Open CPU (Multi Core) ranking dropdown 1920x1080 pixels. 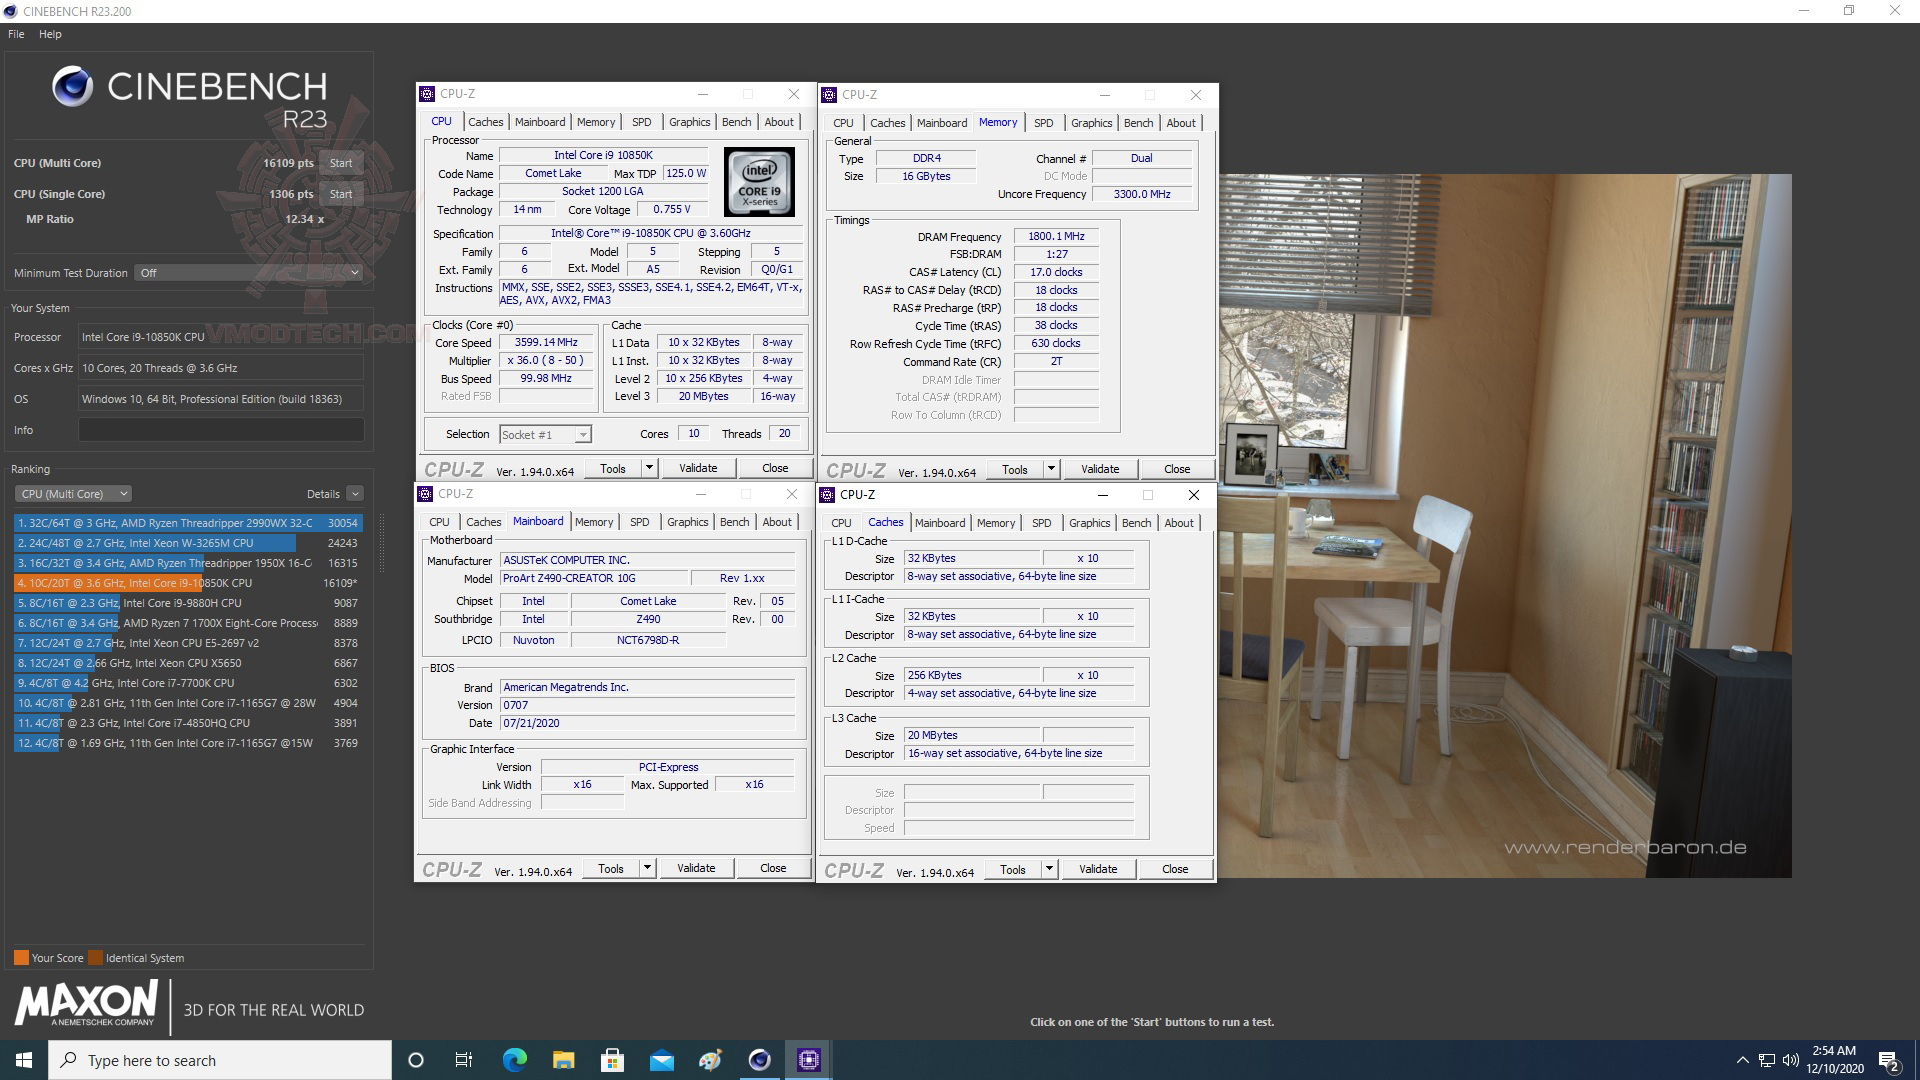click(73, 494)
